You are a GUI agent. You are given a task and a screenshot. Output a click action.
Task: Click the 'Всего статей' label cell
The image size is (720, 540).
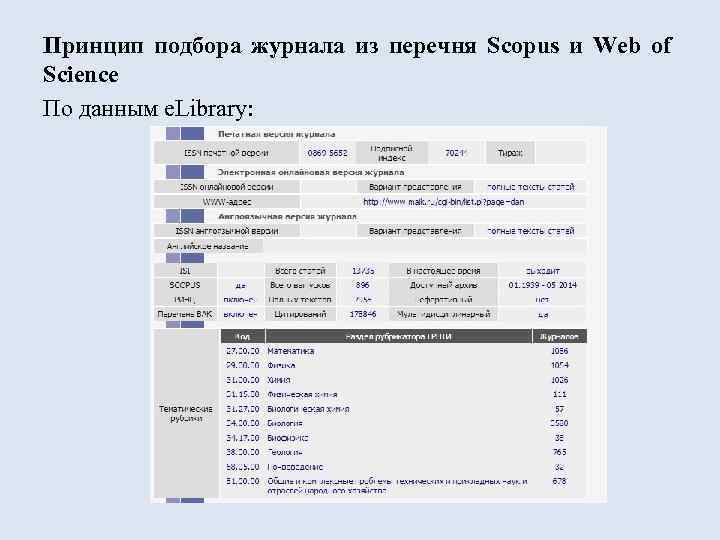[x=300, y=271]
